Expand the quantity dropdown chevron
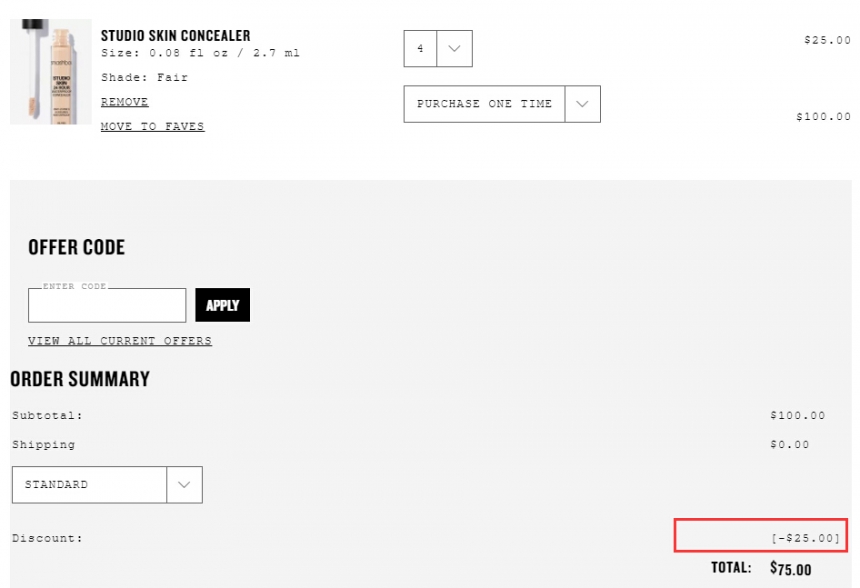Viewport: 860px width, 588px height. [x=454, y=49]
